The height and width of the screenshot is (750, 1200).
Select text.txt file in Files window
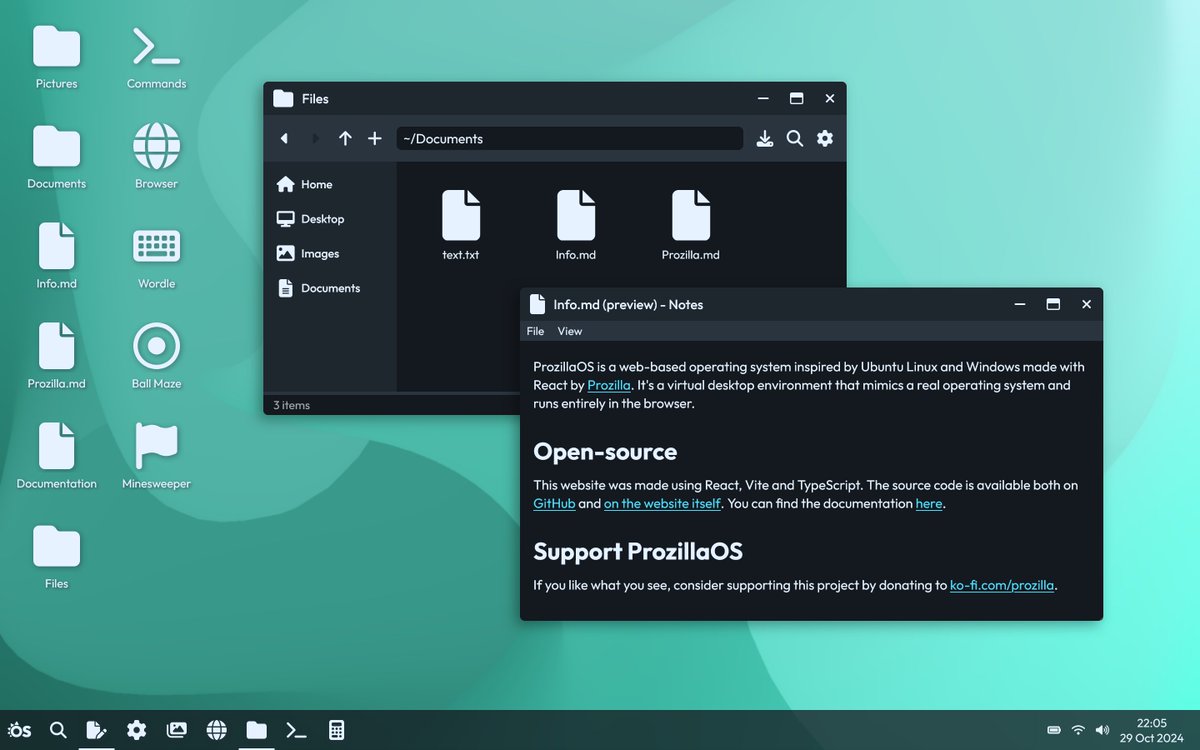[x=461, y=226]
